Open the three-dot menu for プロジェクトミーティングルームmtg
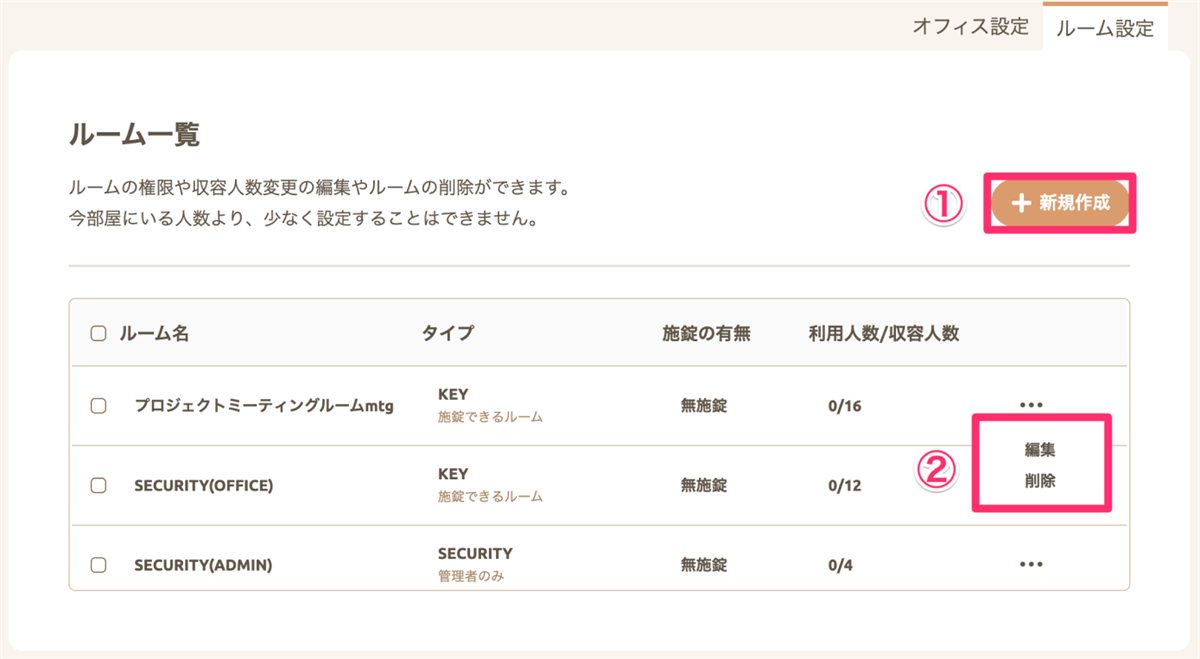The image size is (1200, 659). click(x=1031, y=405)
